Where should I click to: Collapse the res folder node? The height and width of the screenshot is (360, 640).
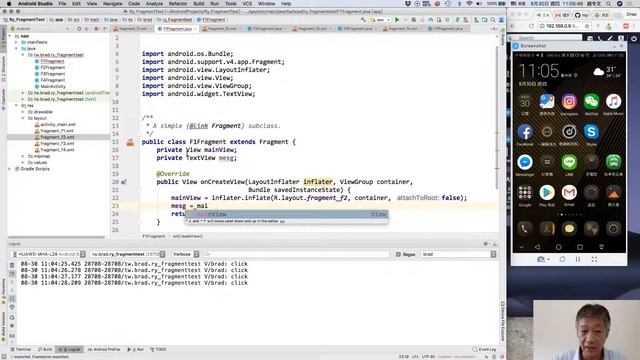pos(17,105)
